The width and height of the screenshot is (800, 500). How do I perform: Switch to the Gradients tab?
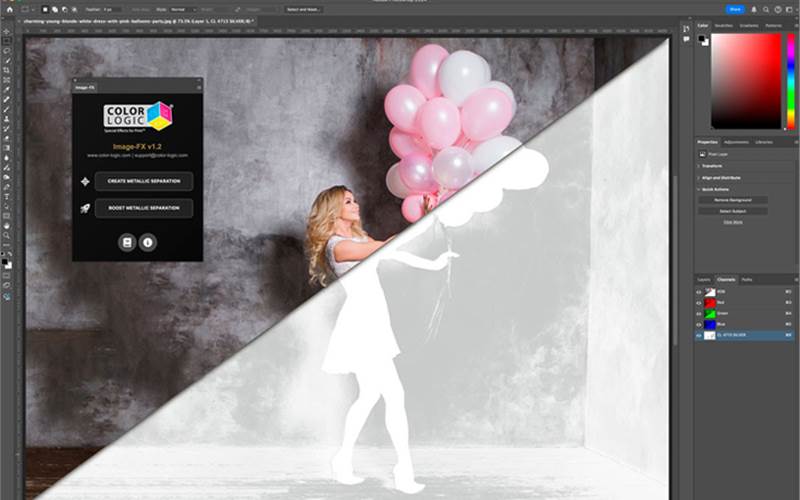pyautogui.click(x=749, y=26)
